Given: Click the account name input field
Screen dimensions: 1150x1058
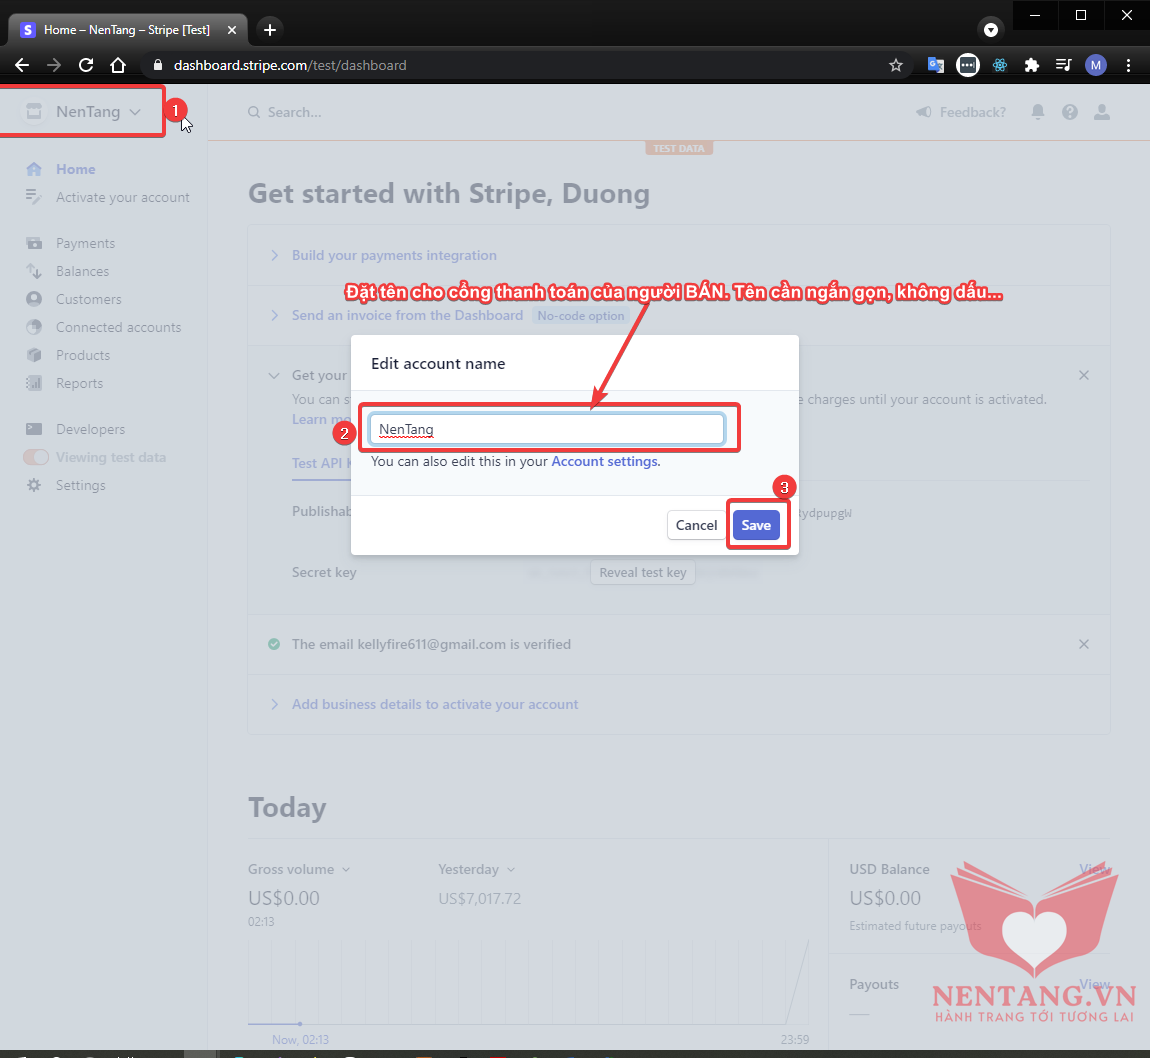Looking at the screenshot, I should coord(547,429).
